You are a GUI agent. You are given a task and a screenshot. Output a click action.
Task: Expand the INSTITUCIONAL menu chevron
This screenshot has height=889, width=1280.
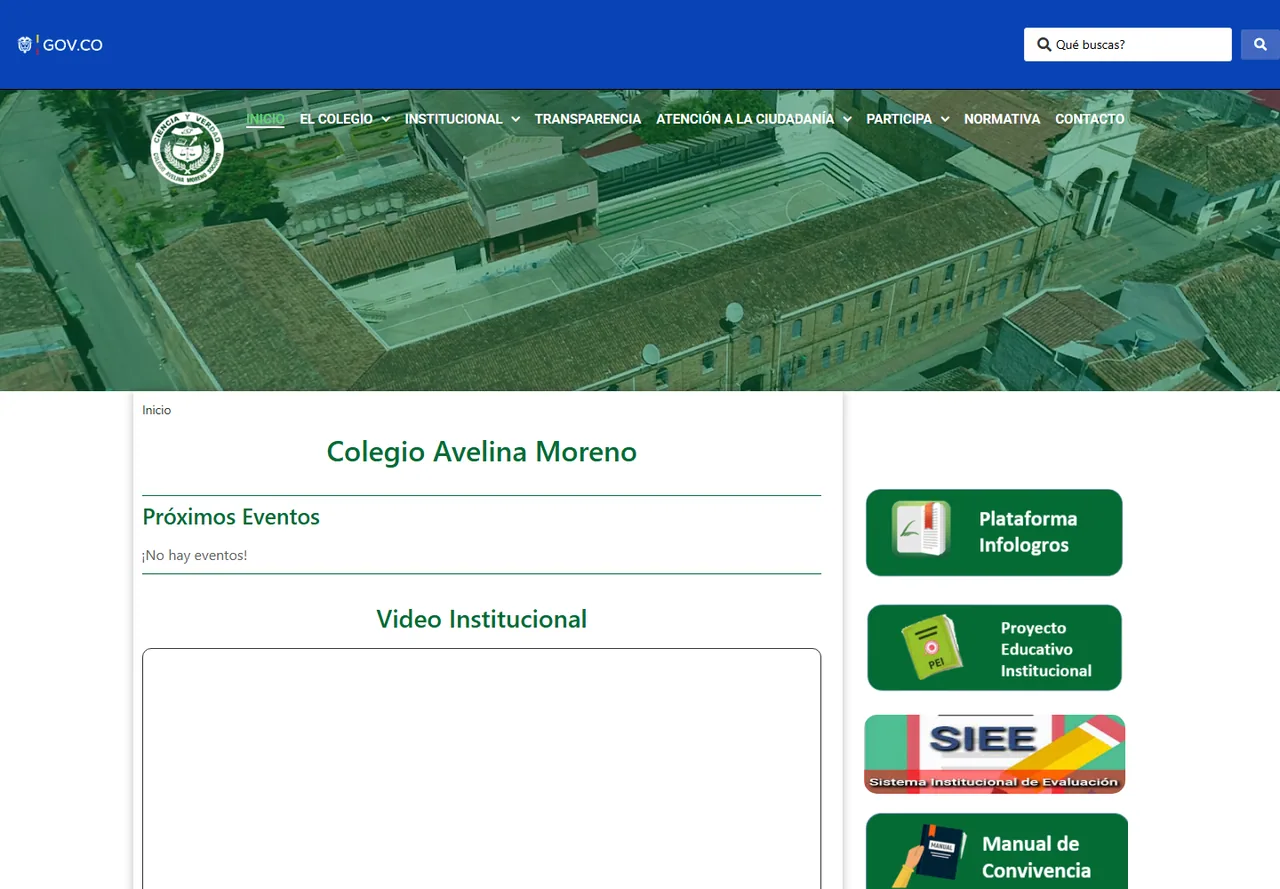(515, 119)
